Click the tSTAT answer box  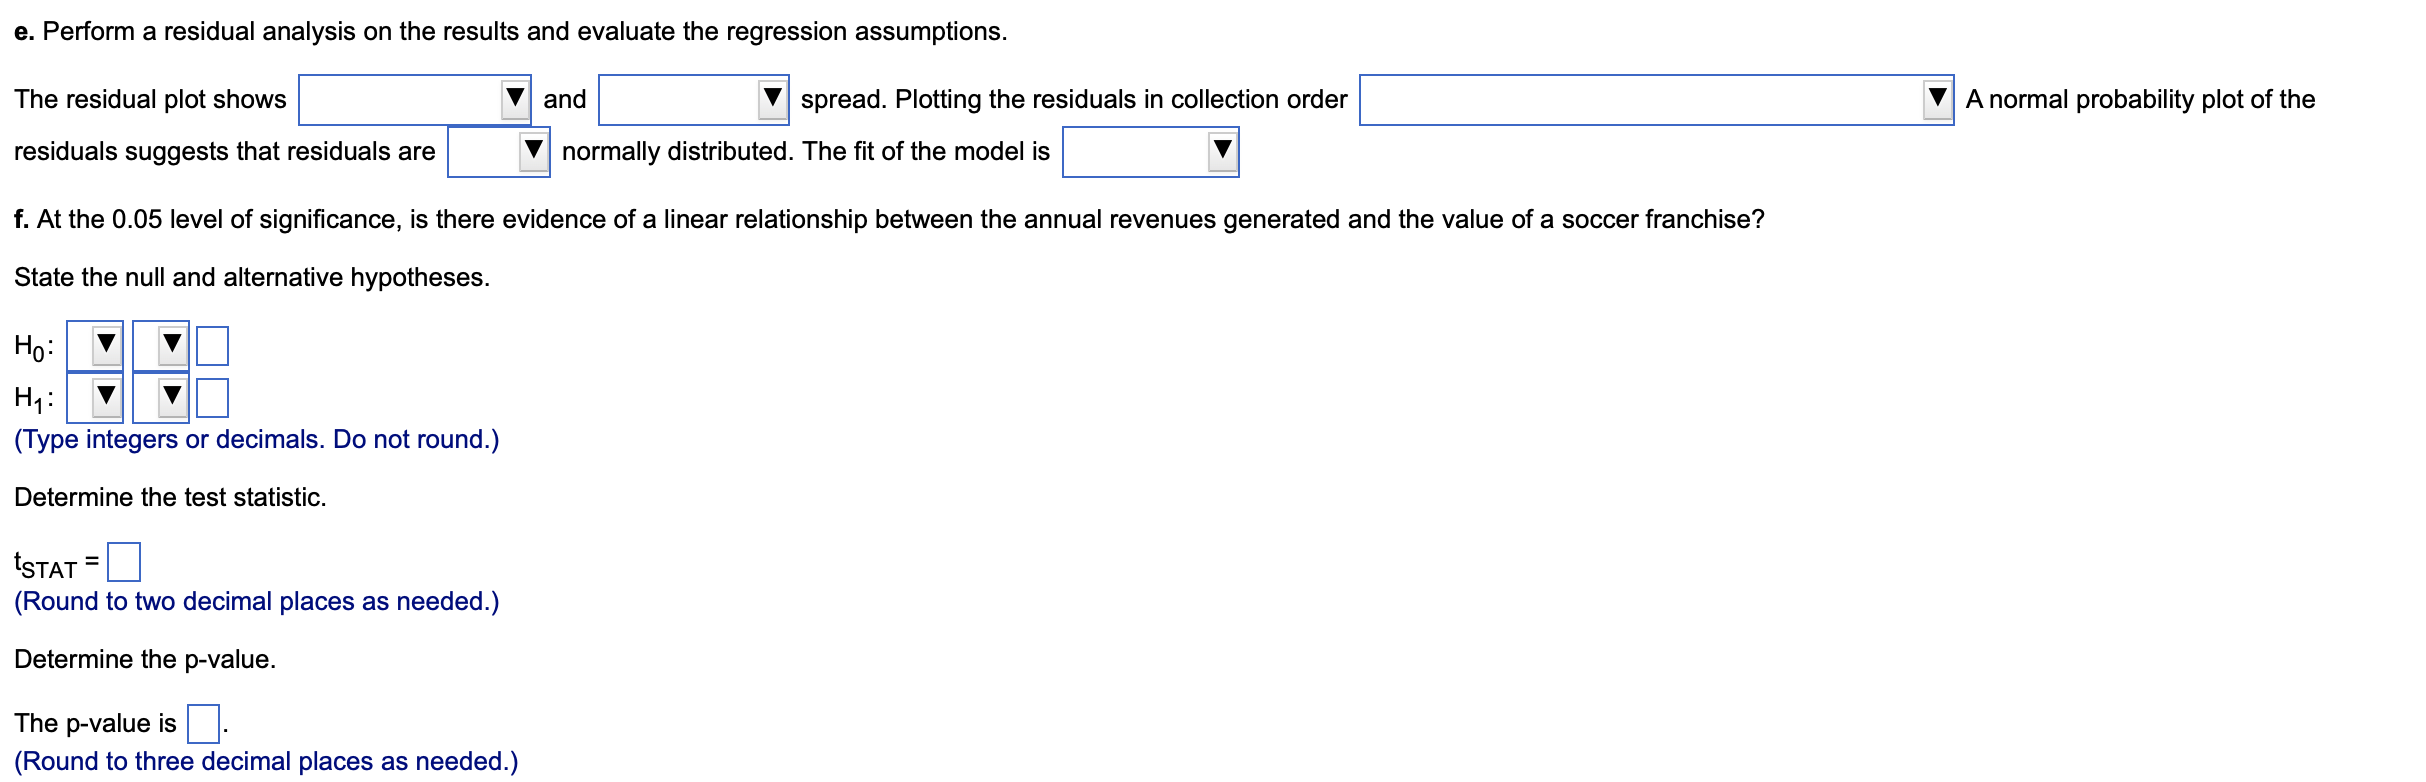[x=125, y=561]
